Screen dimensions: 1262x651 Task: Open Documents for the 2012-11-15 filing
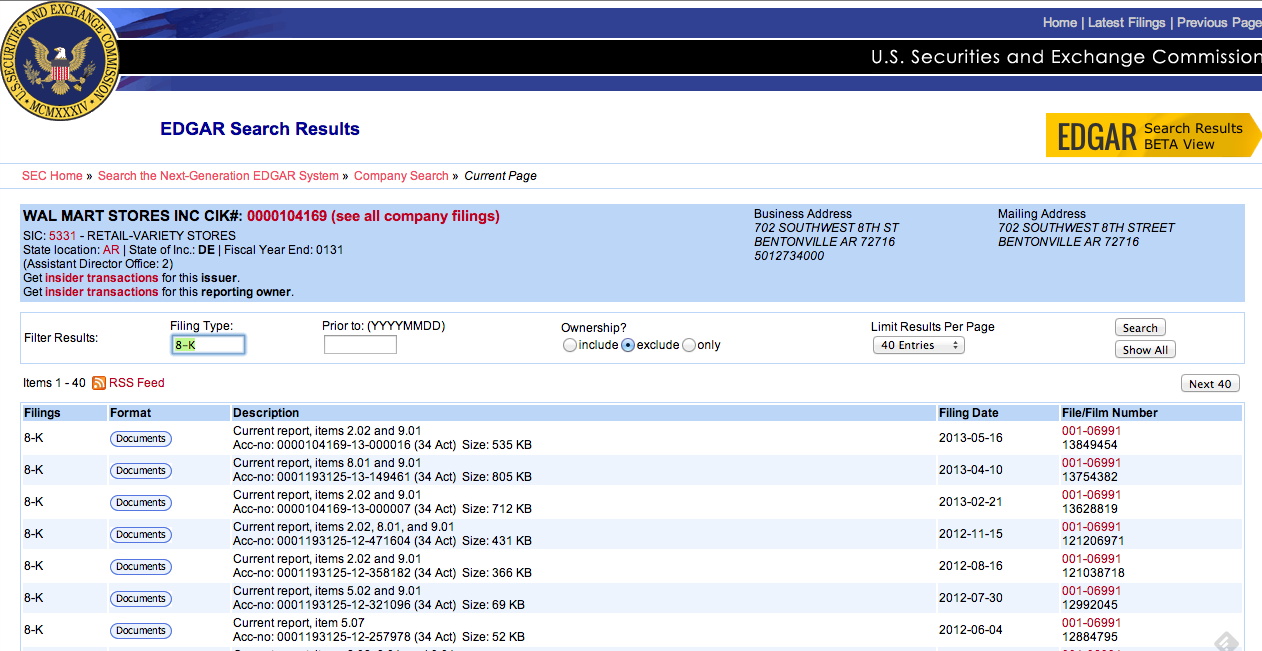pos(140,534)
